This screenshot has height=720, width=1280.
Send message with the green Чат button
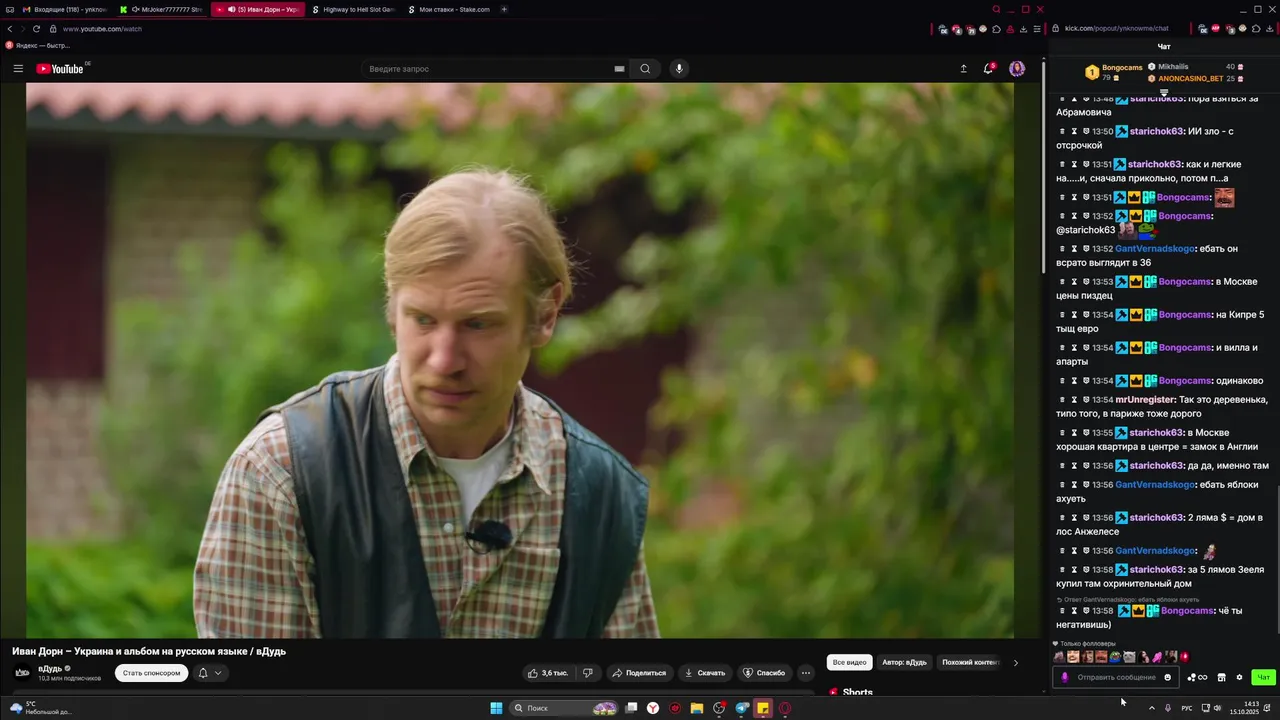tap(1263, 677)
